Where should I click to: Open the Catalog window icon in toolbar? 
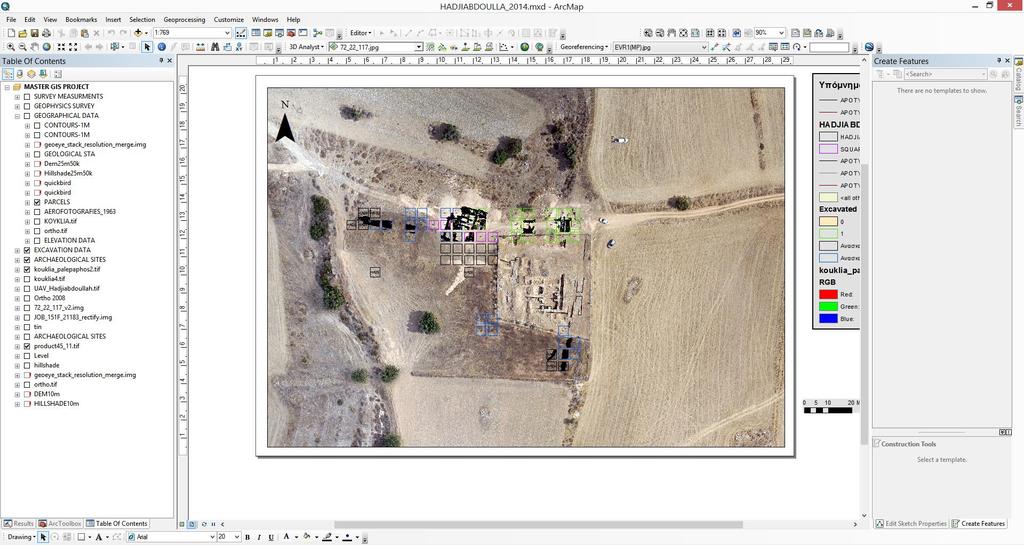(x=268, y=33)
